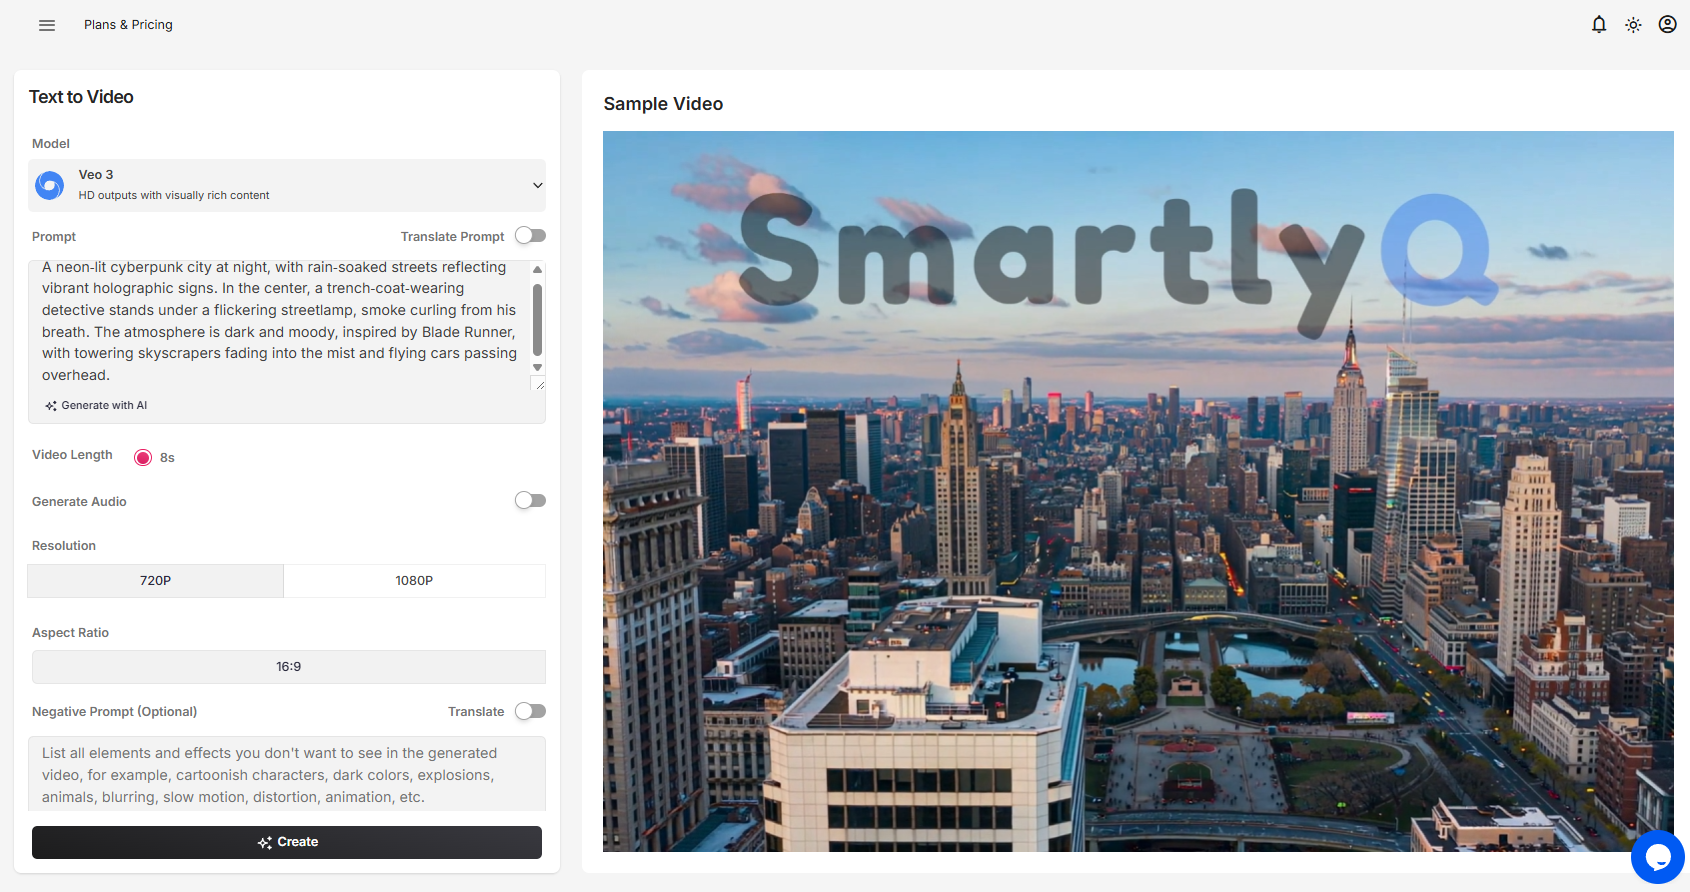Click the sample video preview

point(1138,491)
